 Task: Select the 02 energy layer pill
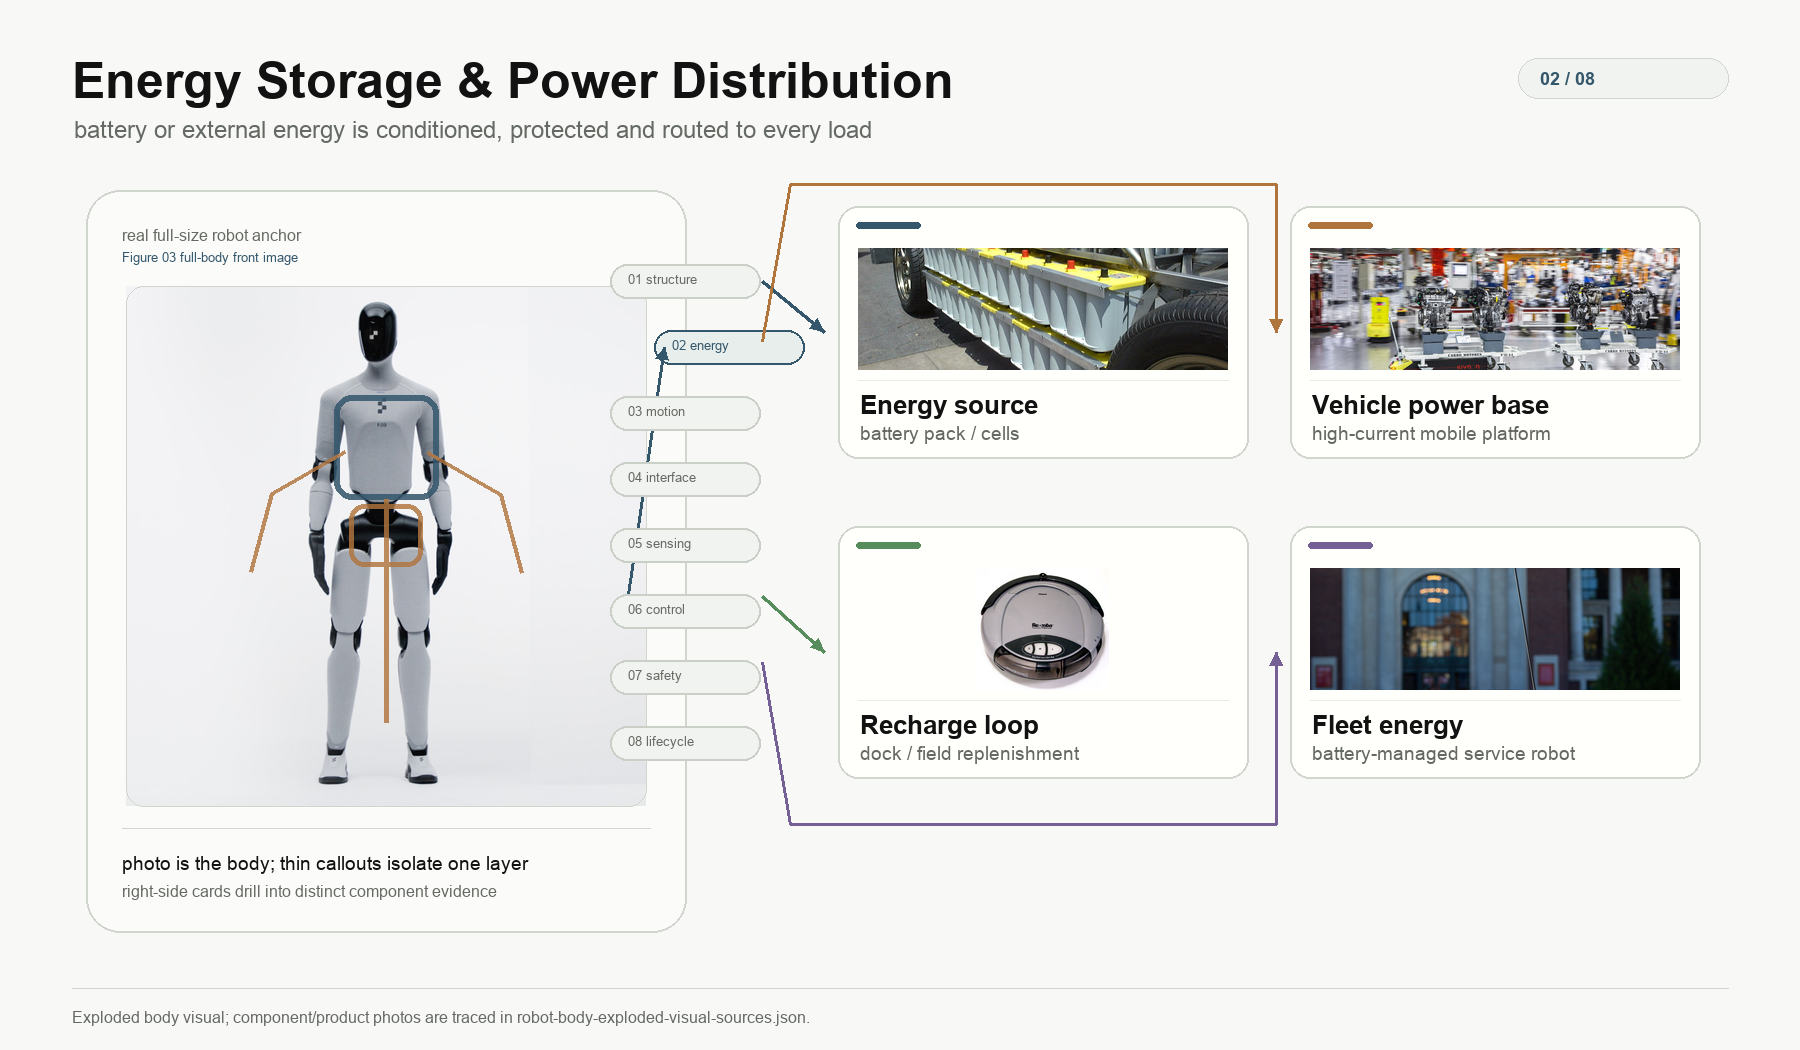[729, 347]
